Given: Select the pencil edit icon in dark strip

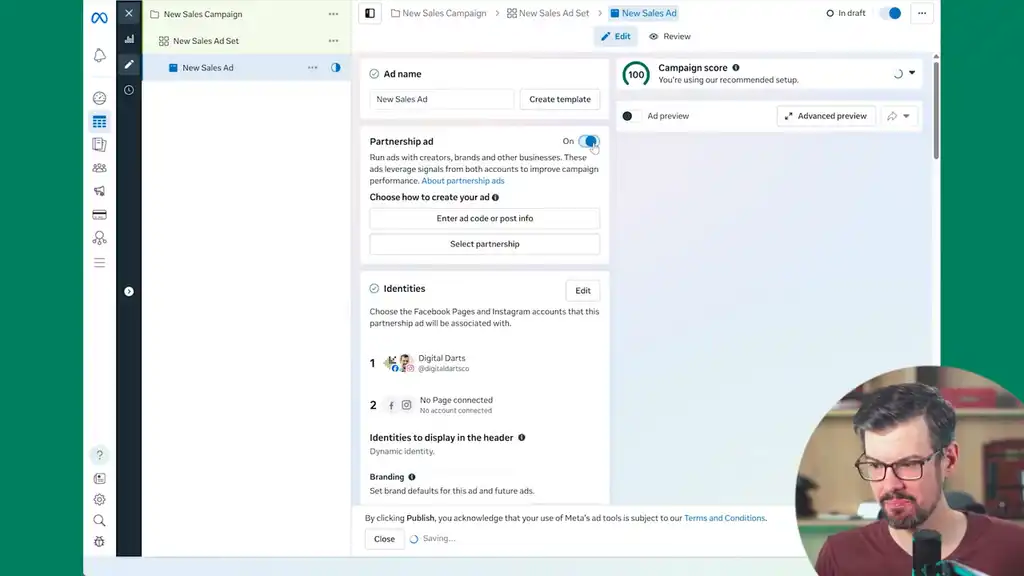Looking at the screenshot, I should click(129, 64).
